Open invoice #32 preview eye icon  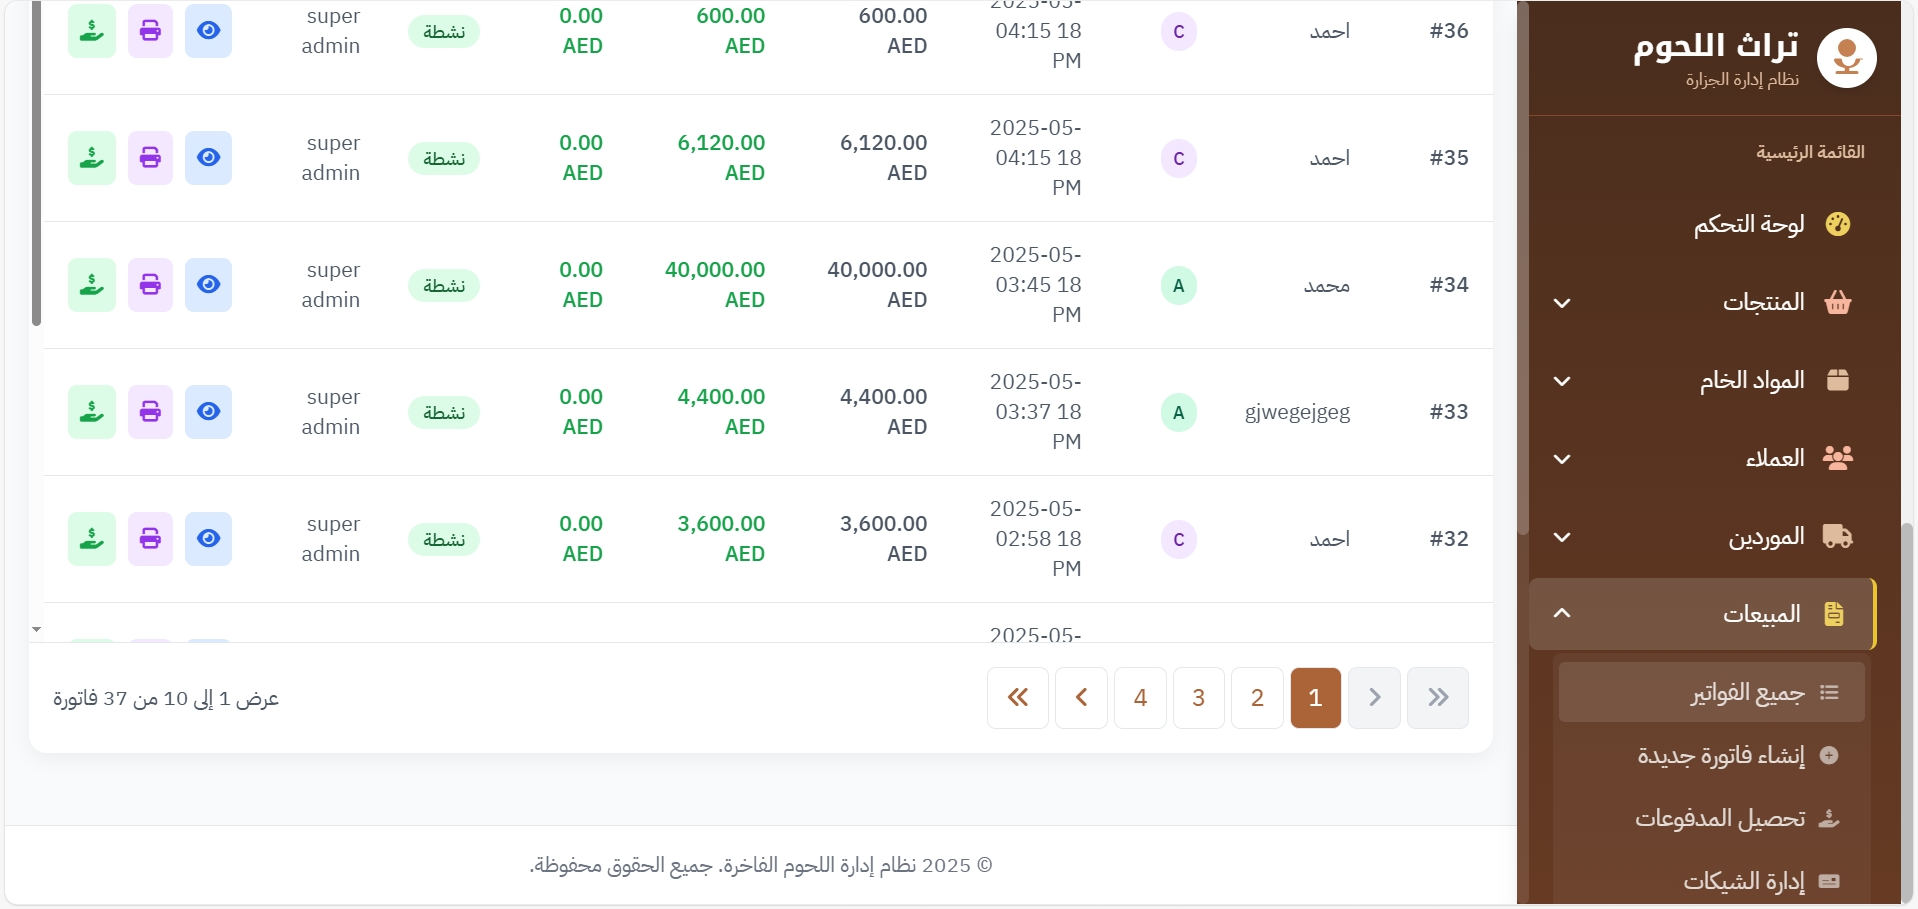click(x=208, y=539)
